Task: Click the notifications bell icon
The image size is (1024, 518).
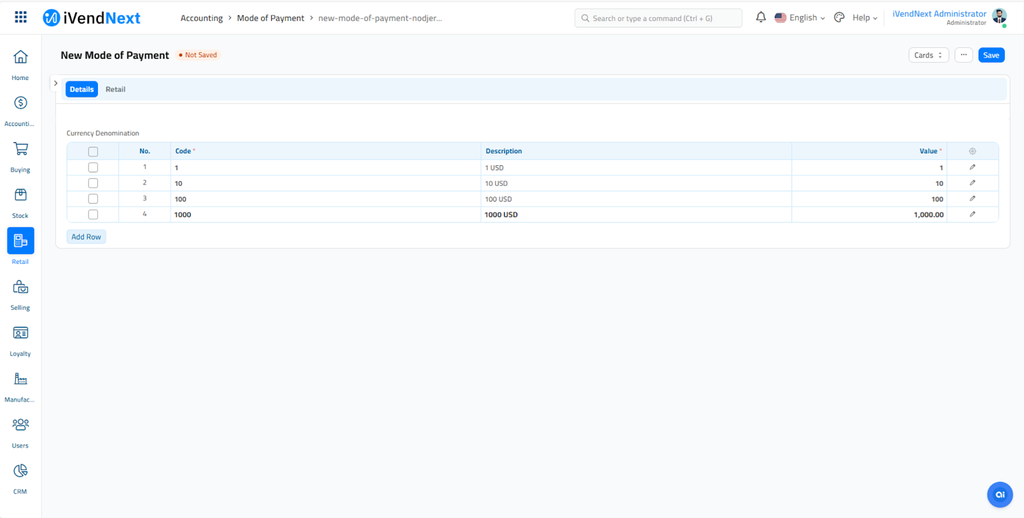Action: point(761,18)
